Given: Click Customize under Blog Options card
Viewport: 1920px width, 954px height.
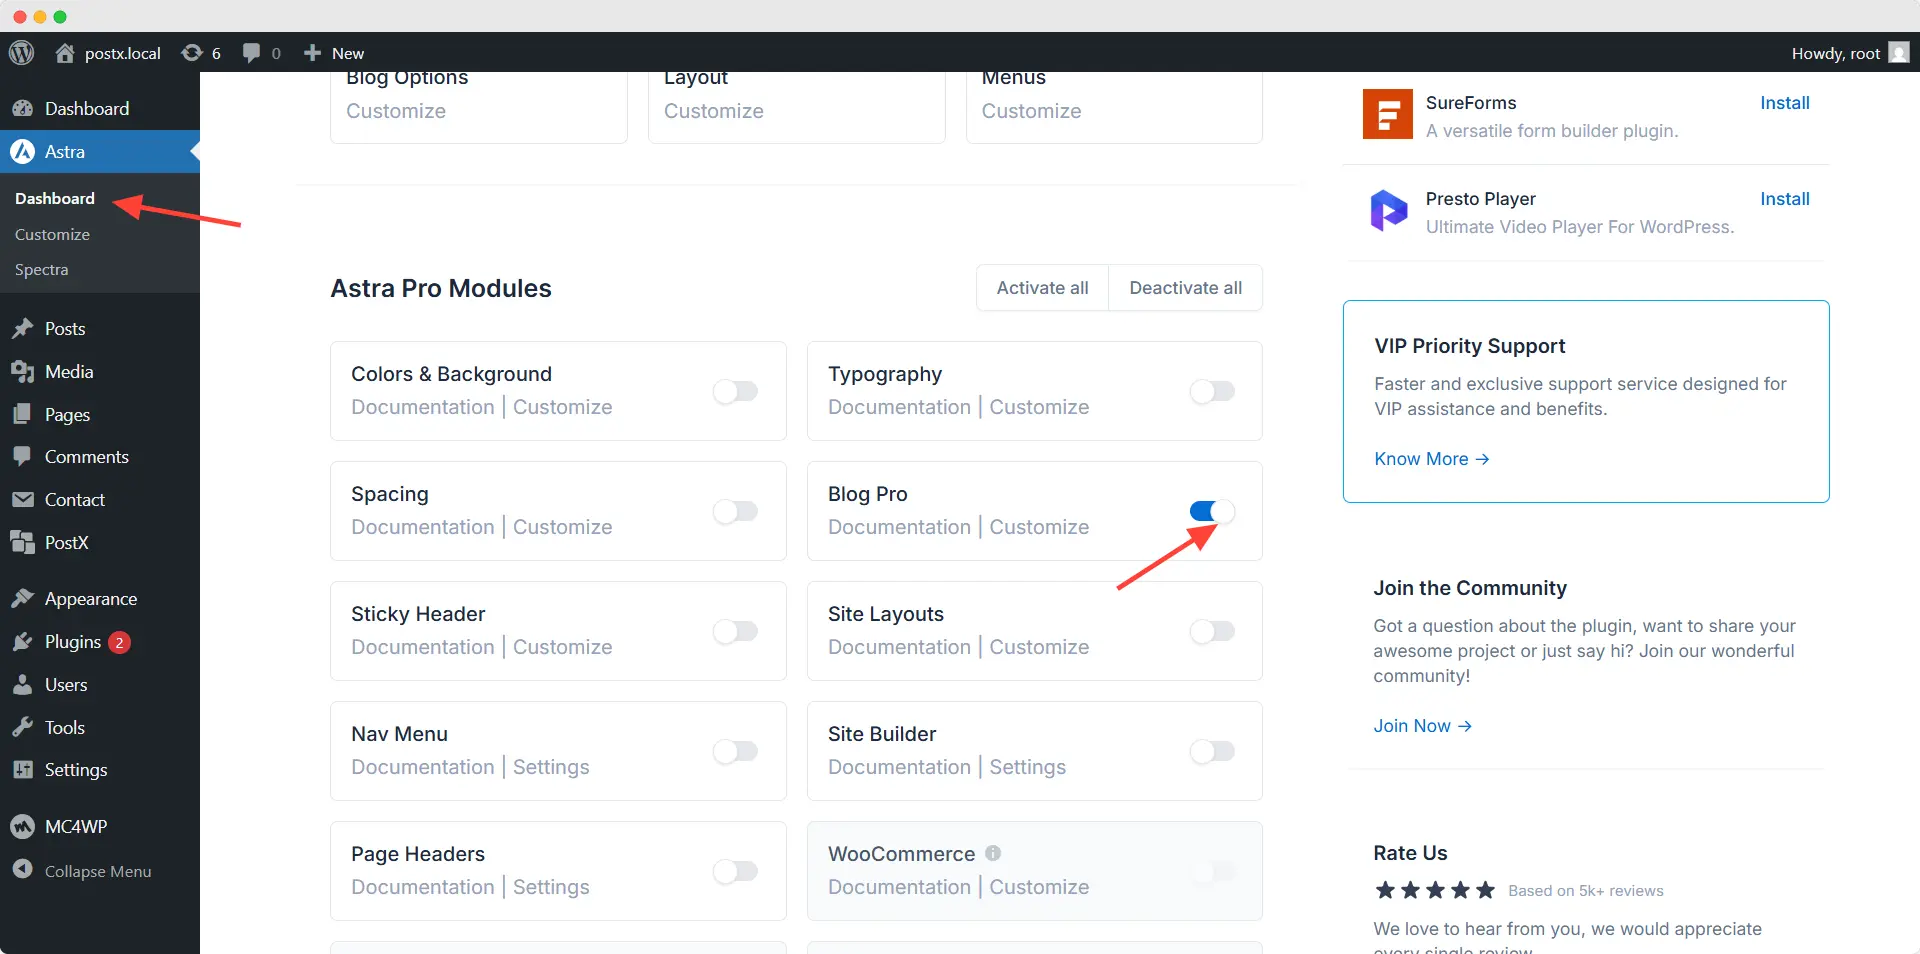Looking at the screenshot, I should [x=396, y=111].
